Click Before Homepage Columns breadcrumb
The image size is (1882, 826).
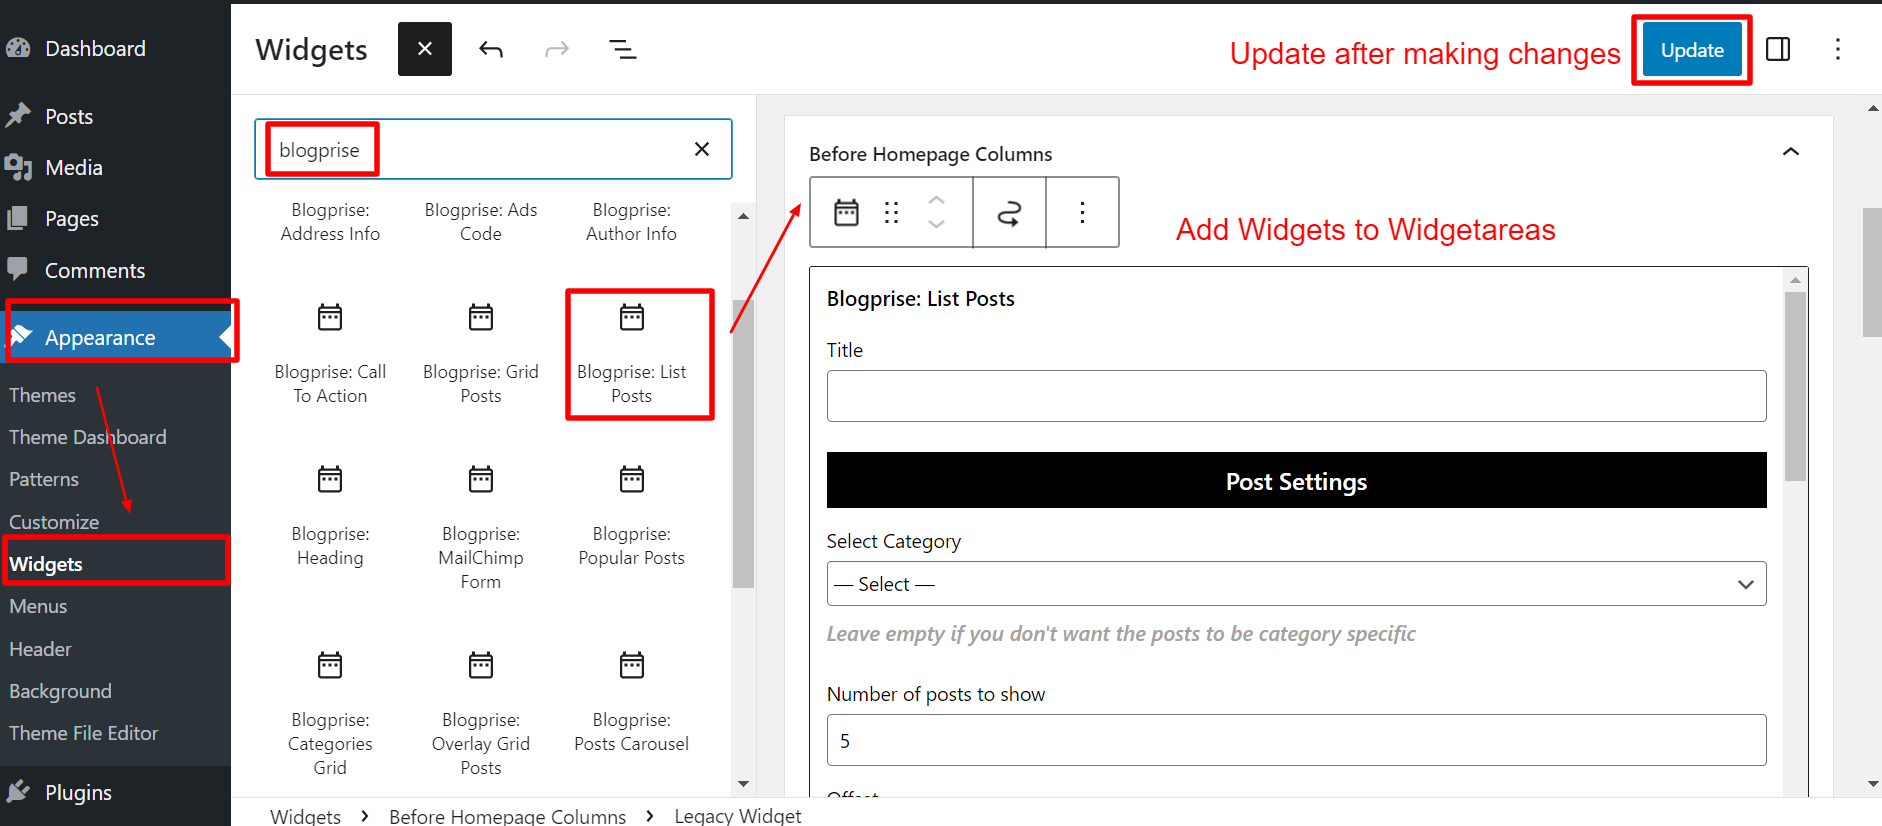[x=508, y=816]
